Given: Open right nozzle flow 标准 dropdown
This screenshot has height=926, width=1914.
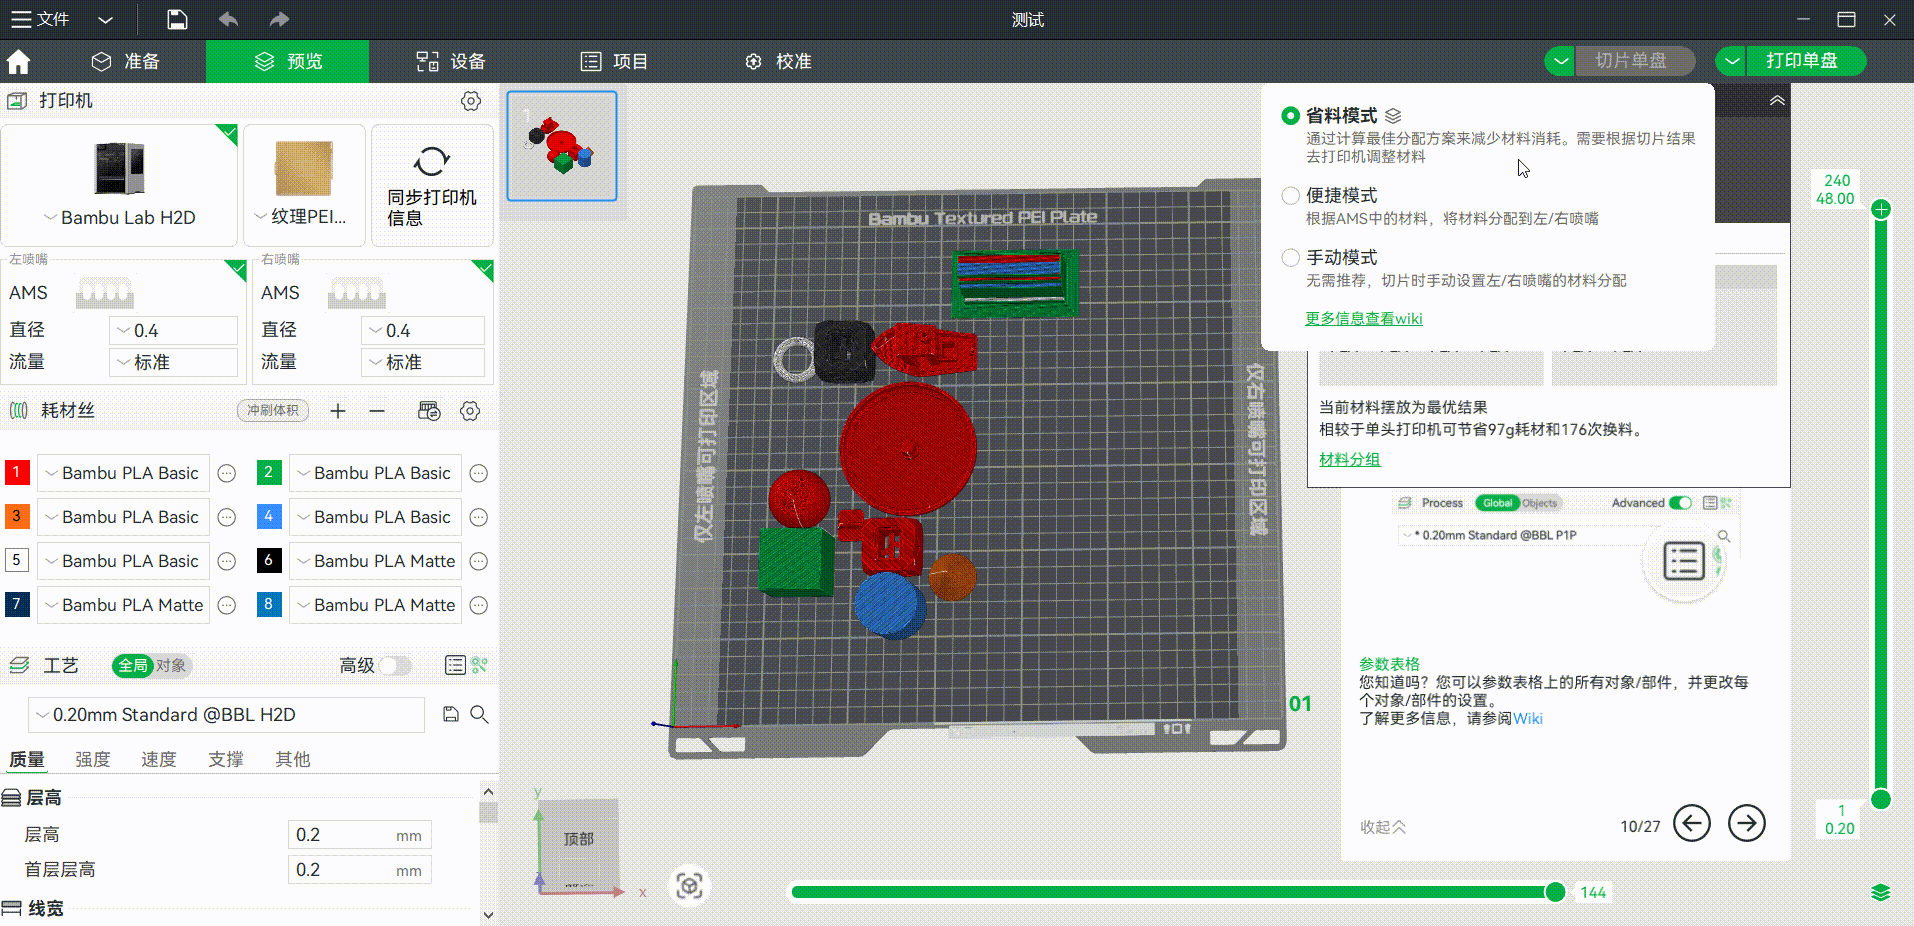Looking at the screenshot, I should click(x=423, y=362).
